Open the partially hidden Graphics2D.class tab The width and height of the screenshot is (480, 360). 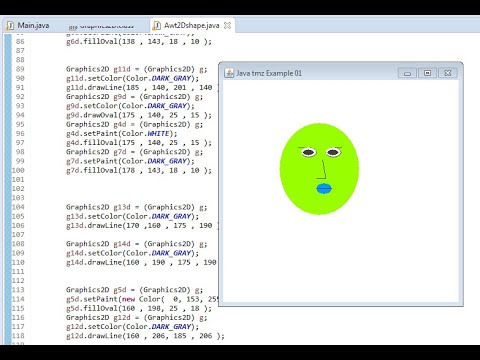(101, 26)
